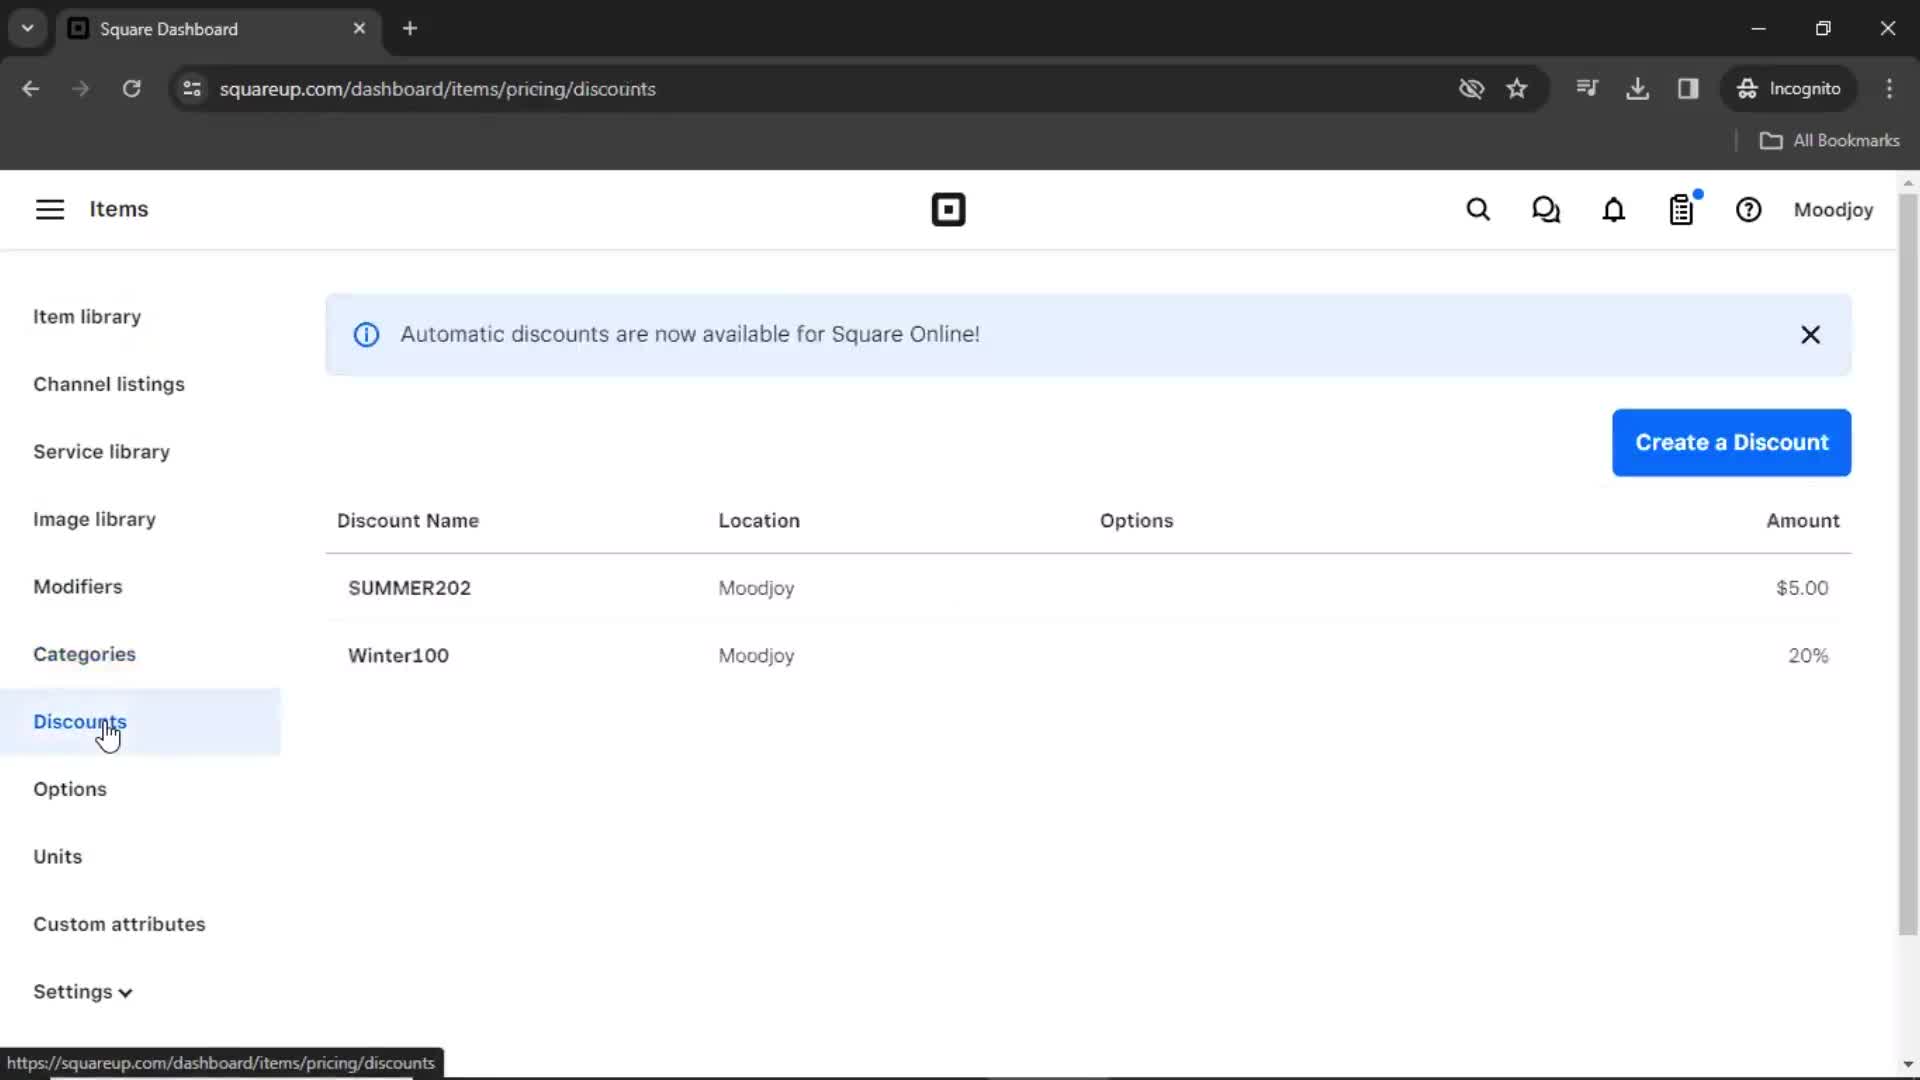Screen dimensions: 1920x1080
Task: Select the Item library sidebar item
Action: point(87,316)
